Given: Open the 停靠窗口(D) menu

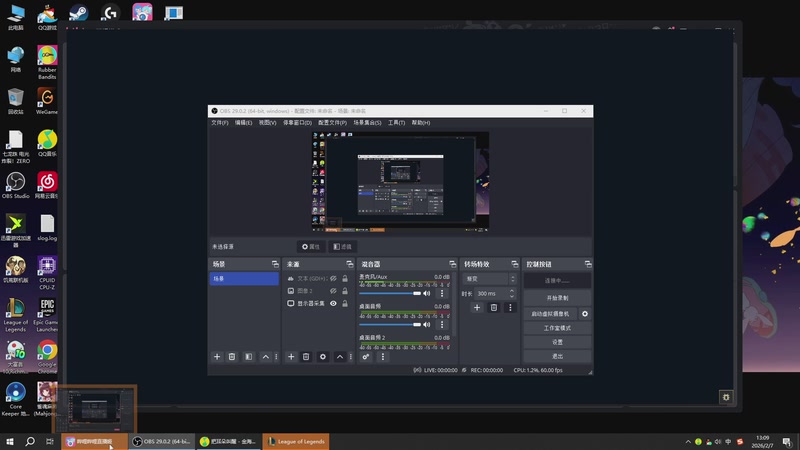Looking at the screenshot, I should coord(297,123).
